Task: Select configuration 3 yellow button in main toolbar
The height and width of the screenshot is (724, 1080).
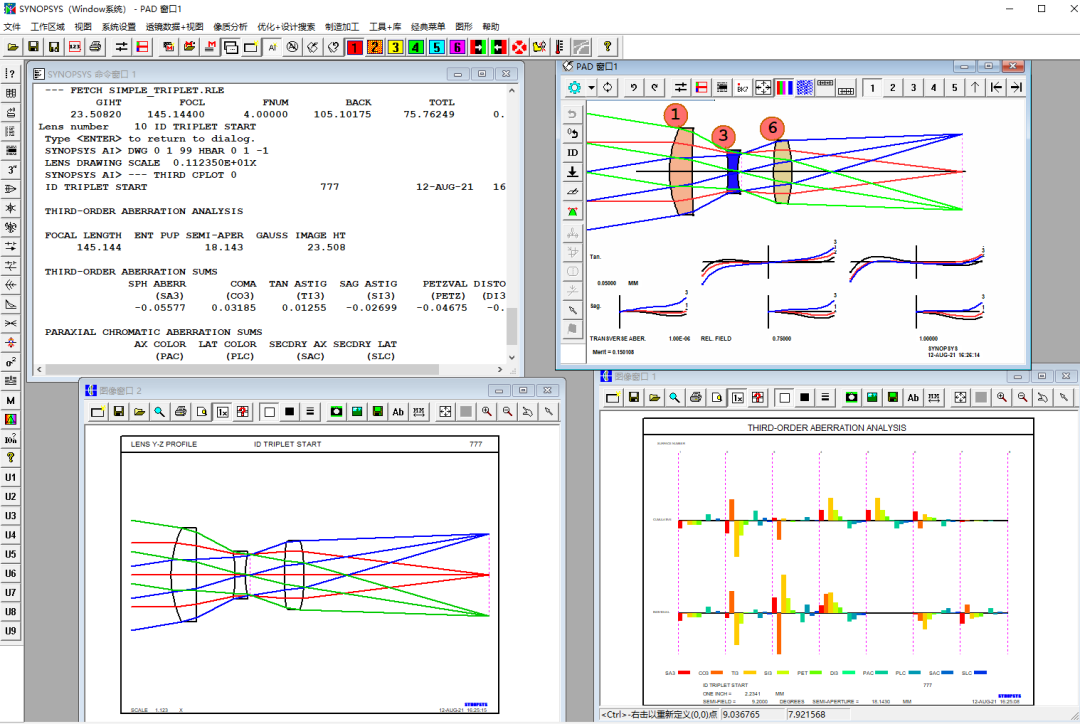Action: click(395, 47)
